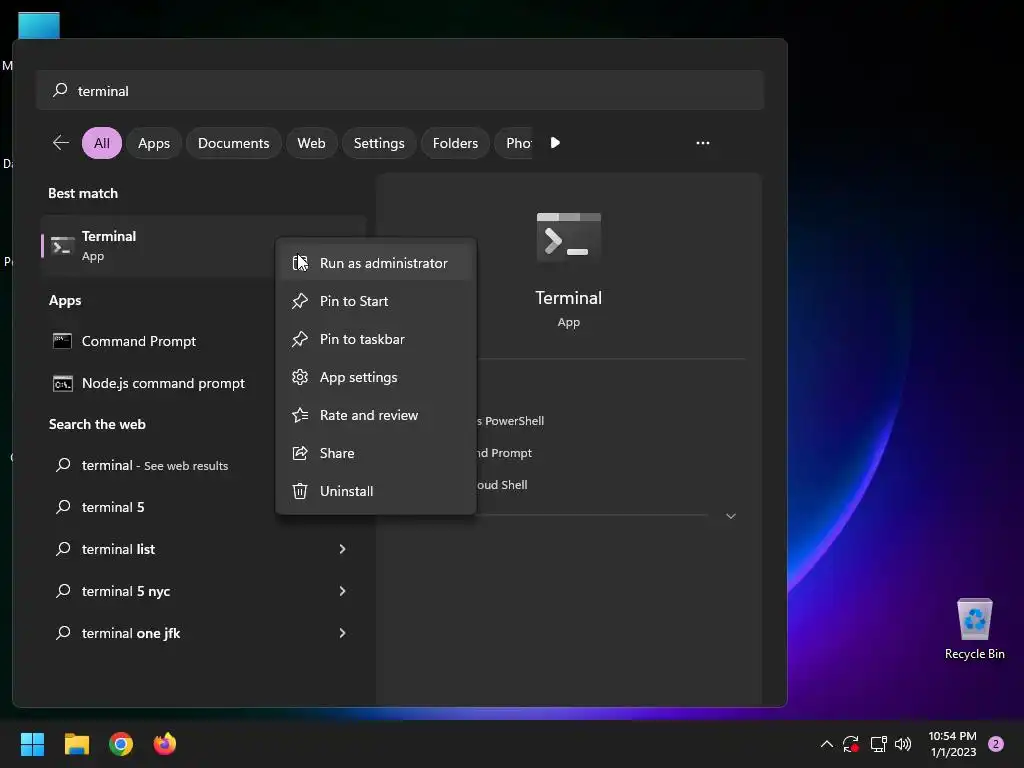Viewport: 1024px width, 768px height.
Task: Select the 'terminal 5' web suggestion
Action: tap(158, 507)
